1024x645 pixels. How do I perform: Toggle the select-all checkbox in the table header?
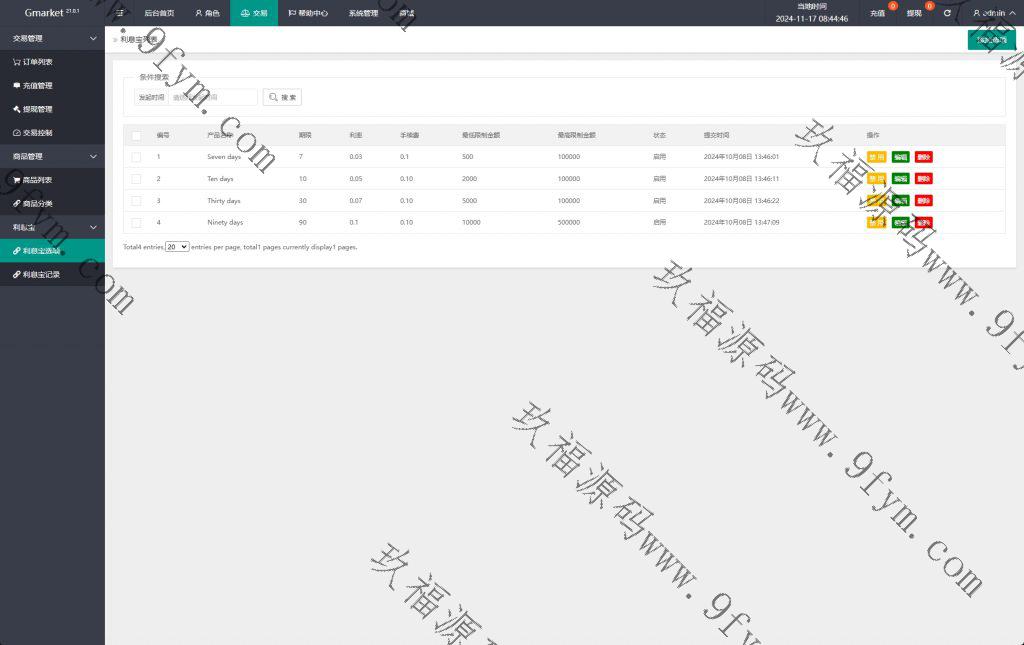coord(136,135)
